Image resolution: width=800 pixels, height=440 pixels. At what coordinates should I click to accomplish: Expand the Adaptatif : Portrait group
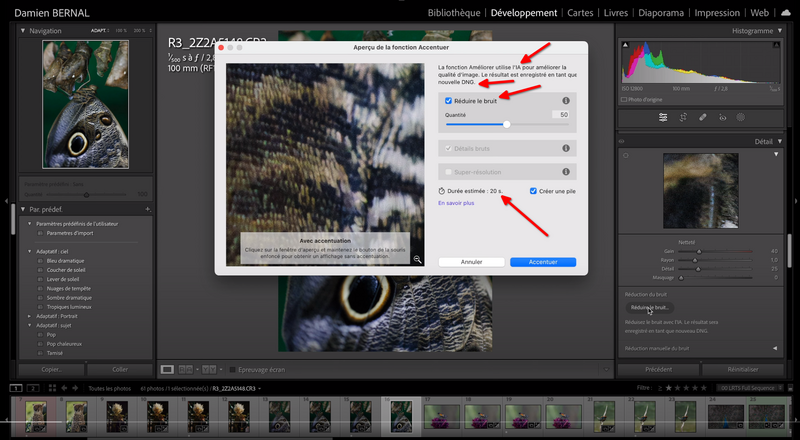point(30,316)
